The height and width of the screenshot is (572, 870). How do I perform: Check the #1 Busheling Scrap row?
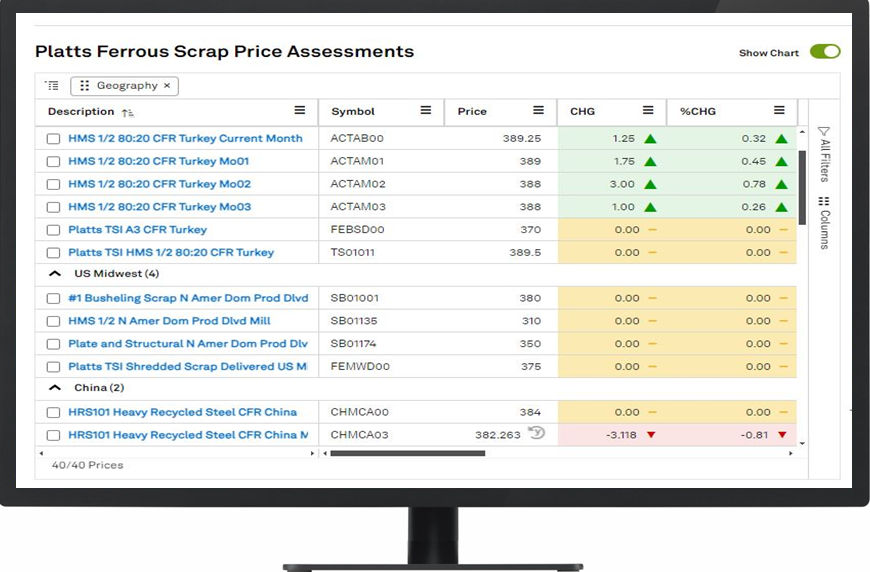point(53,298)
